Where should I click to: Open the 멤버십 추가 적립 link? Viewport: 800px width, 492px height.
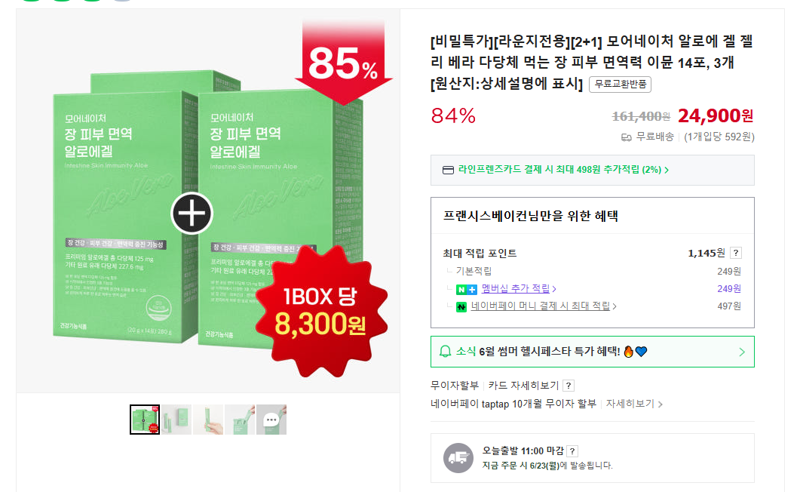click(x=518, y=288)
